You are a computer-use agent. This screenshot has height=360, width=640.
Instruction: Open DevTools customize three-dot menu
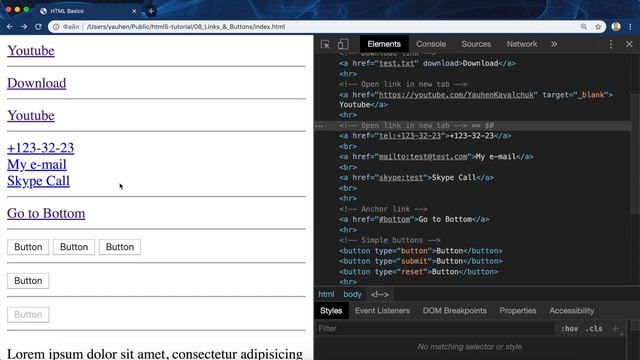pyautogui.click(x=611, y=44)
